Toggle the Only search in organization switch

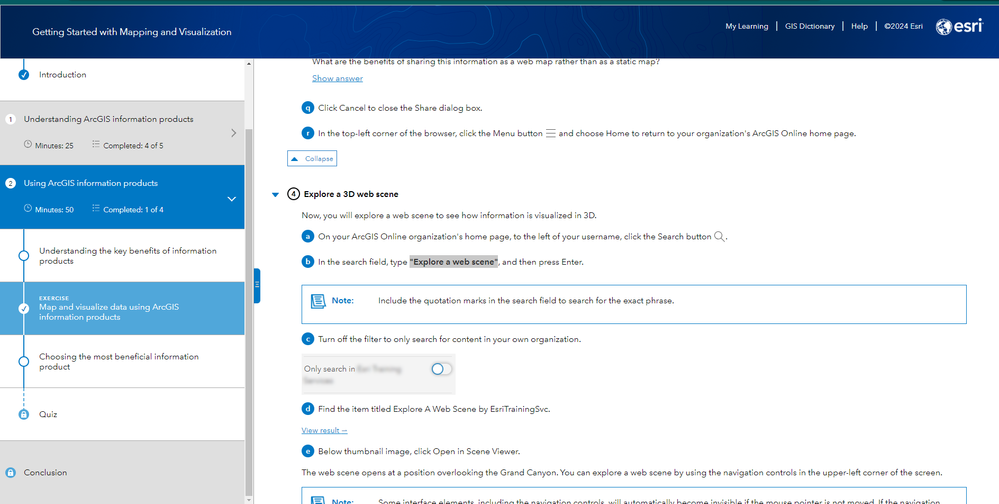(441, 369)
